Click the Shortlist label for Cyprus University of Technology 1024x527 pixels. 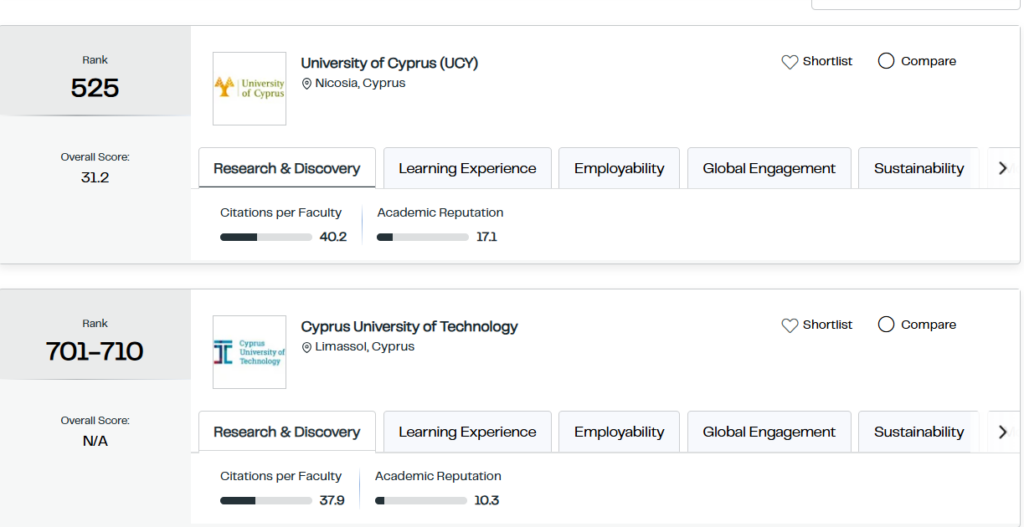pyautogui.click(x=827, y=325)
